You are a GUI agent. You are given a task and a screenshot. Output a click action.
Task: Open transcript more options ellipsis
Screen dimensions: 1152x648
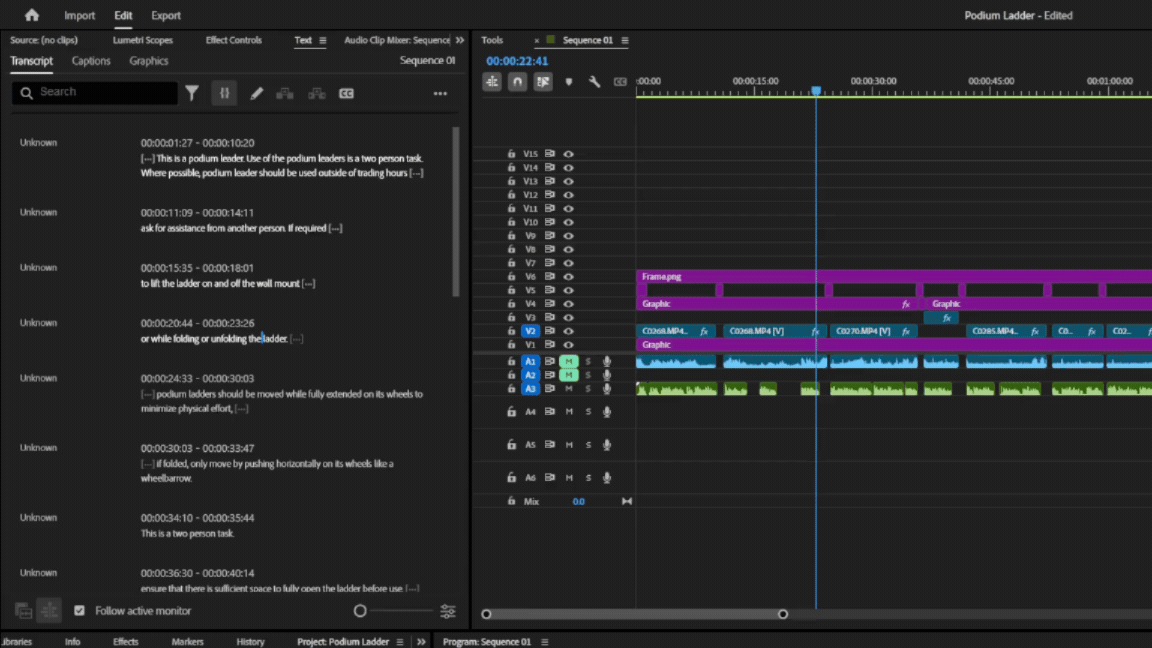point(440,93)
